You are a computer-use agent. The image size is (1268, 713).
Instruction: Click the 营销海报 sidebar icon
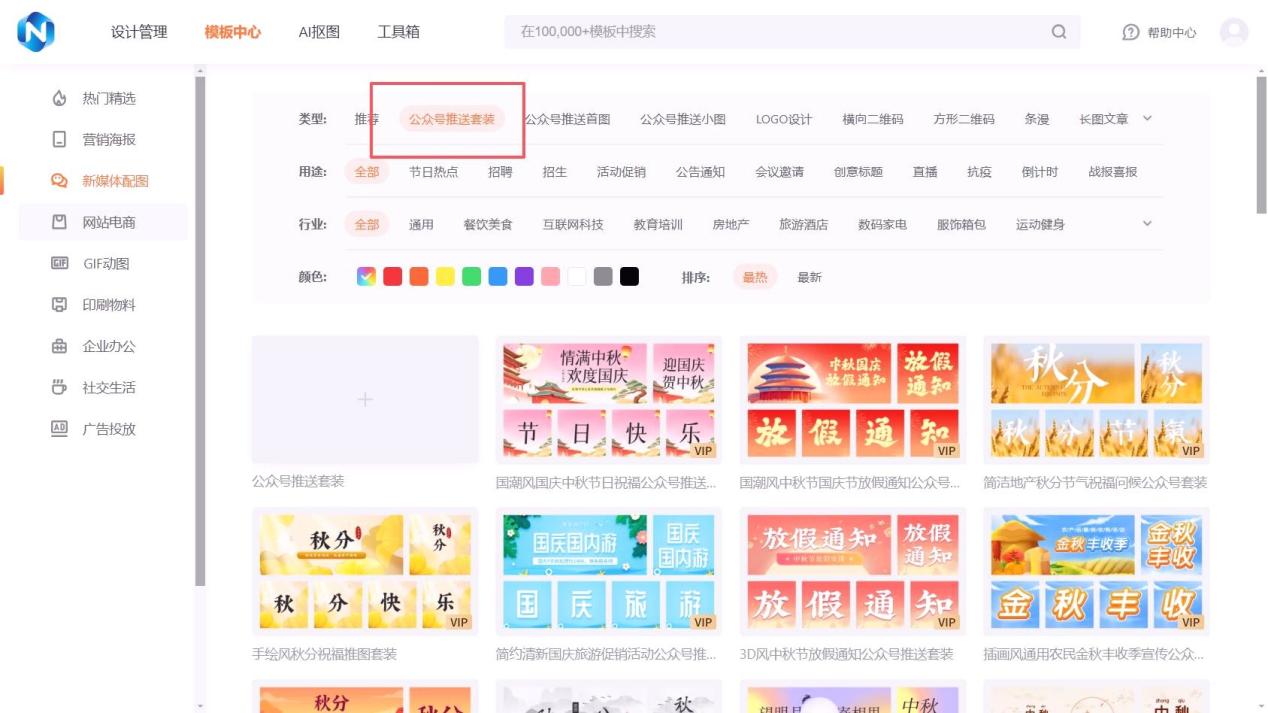(x=59, y=140)
